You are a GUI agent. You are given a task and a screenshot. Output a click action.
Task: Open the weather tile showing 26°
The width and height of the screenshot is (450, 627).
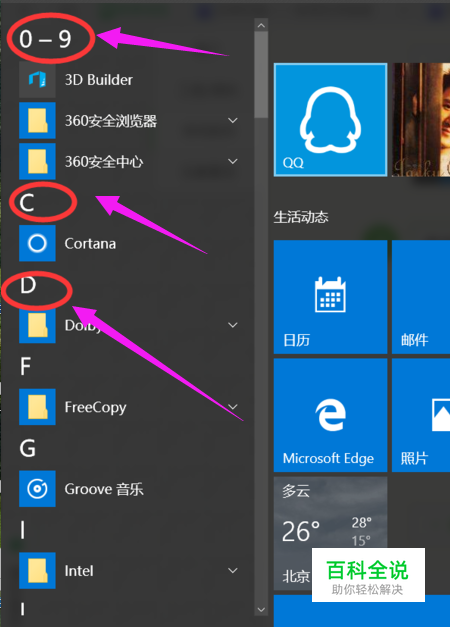point(330,533)
